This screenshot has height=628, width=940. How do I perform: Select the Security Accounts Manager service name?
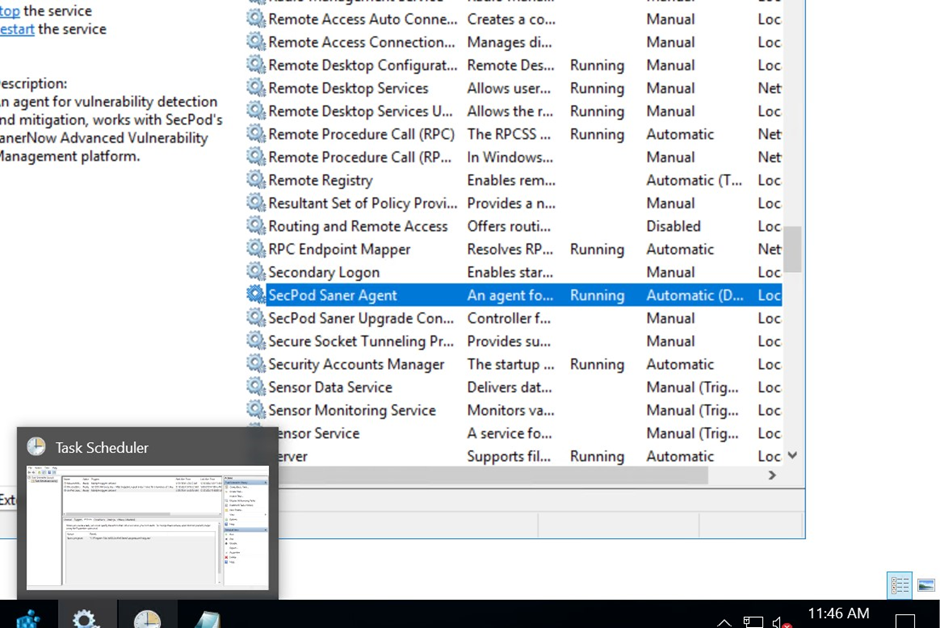[356, 364]
